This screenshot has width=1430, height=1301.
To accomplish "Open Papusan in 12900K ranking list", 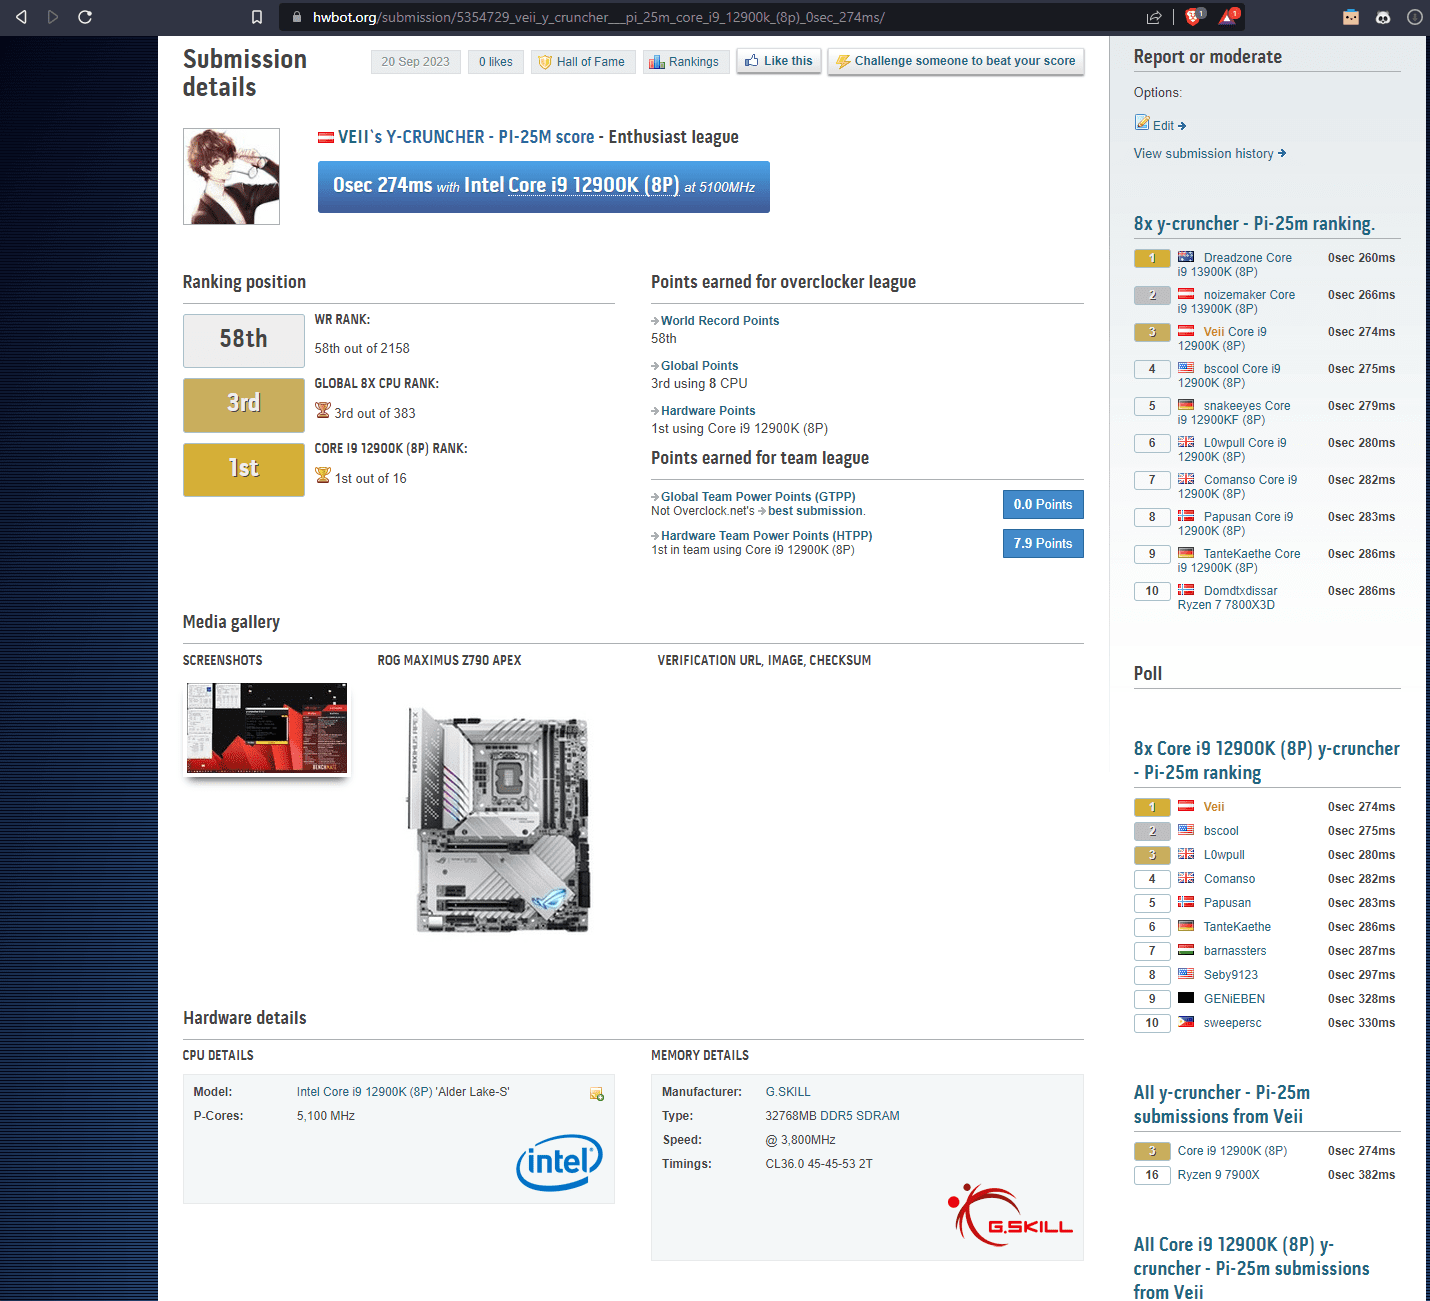I will pyautogui.click(x=1227, y=903).
